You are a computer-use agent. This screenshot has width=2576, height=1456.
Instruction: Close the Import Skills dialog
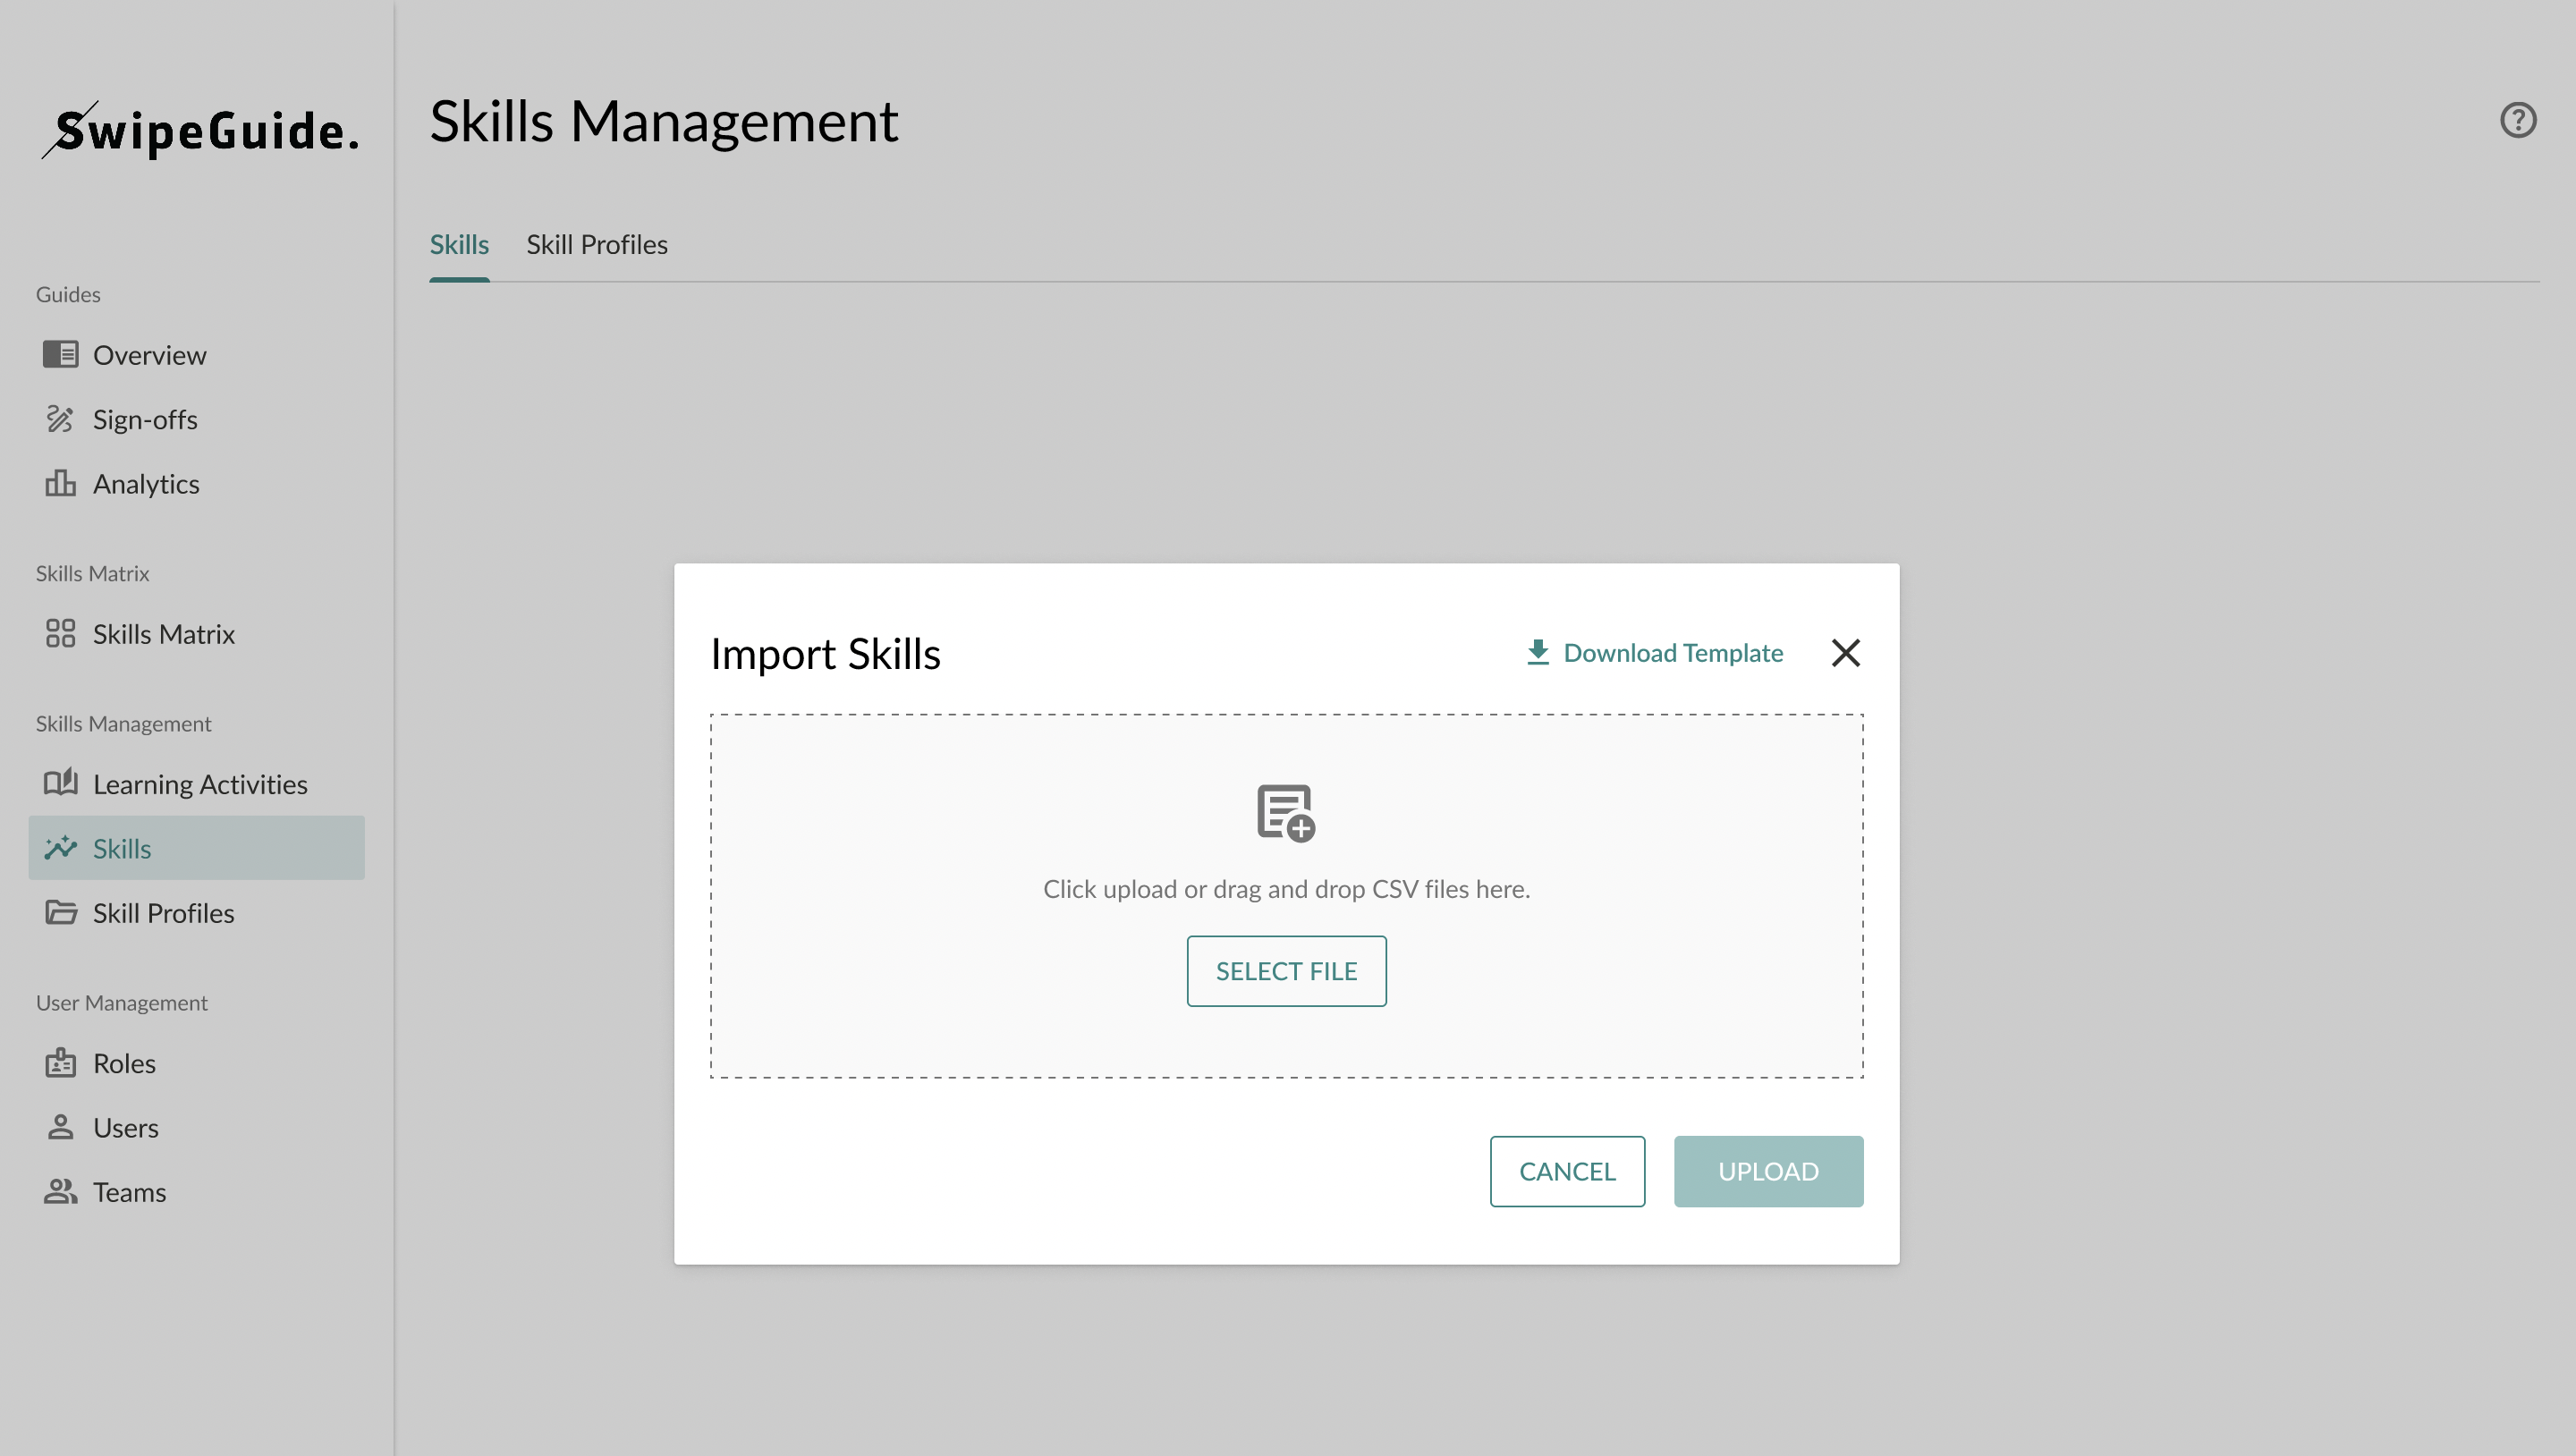pyautogui.click(x=1845, y=653)
